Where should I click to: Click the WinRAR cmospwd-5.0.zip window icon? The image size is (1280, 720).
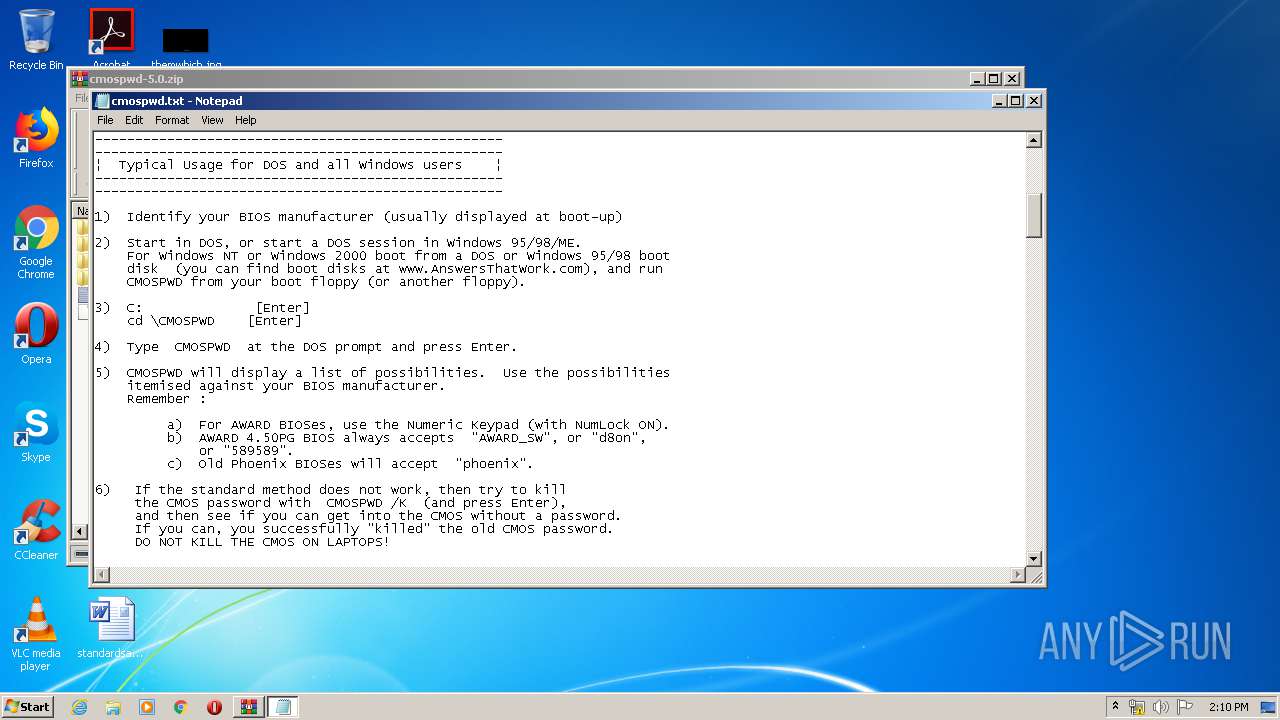pos(79,79)
